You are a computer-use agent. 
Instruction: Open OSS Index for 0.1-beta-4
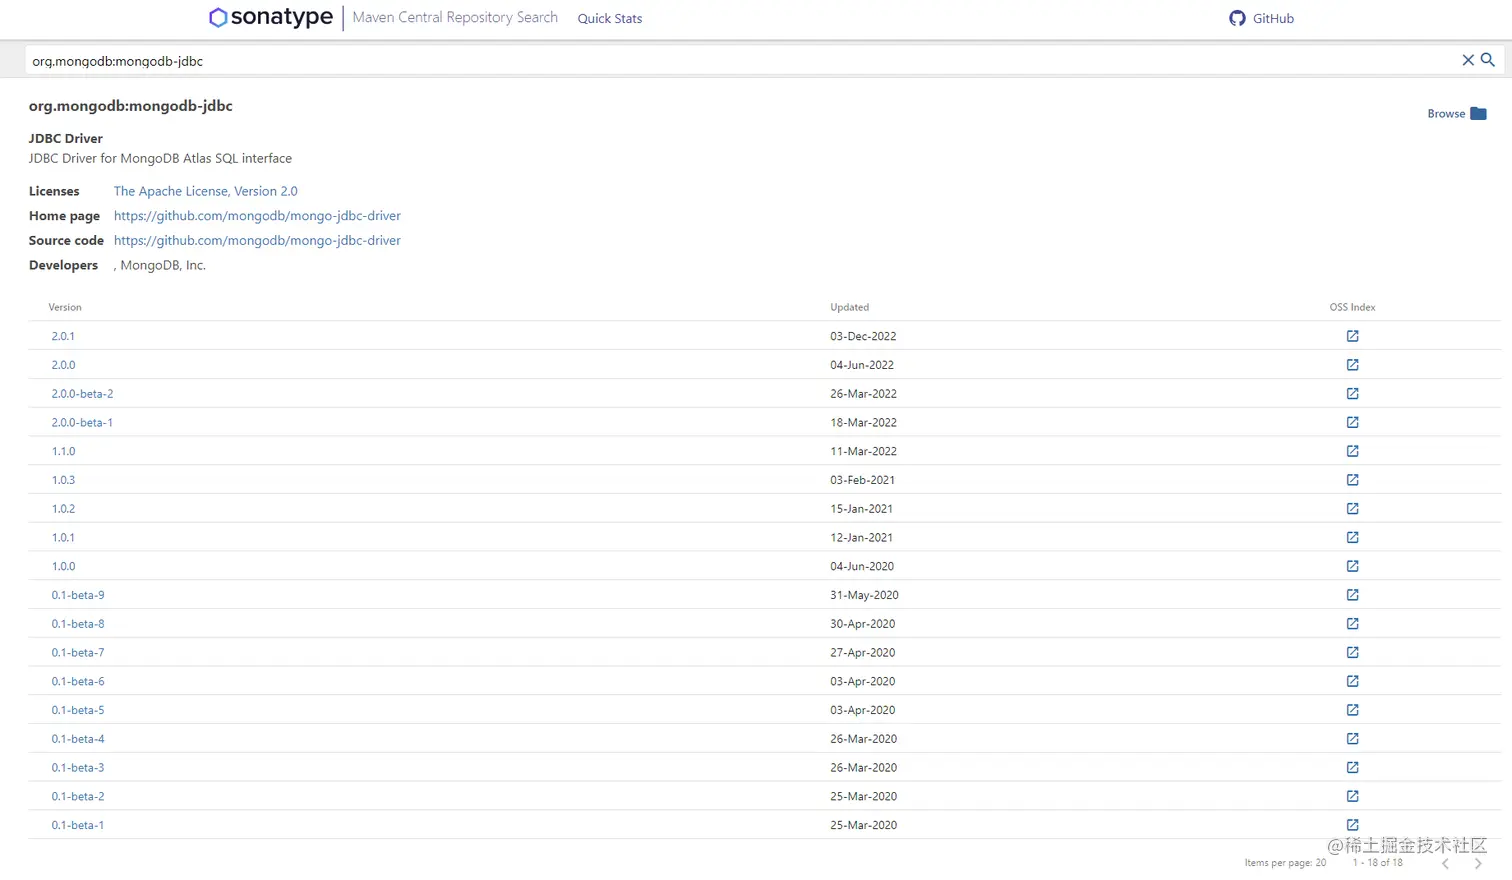pos(1352,739)
